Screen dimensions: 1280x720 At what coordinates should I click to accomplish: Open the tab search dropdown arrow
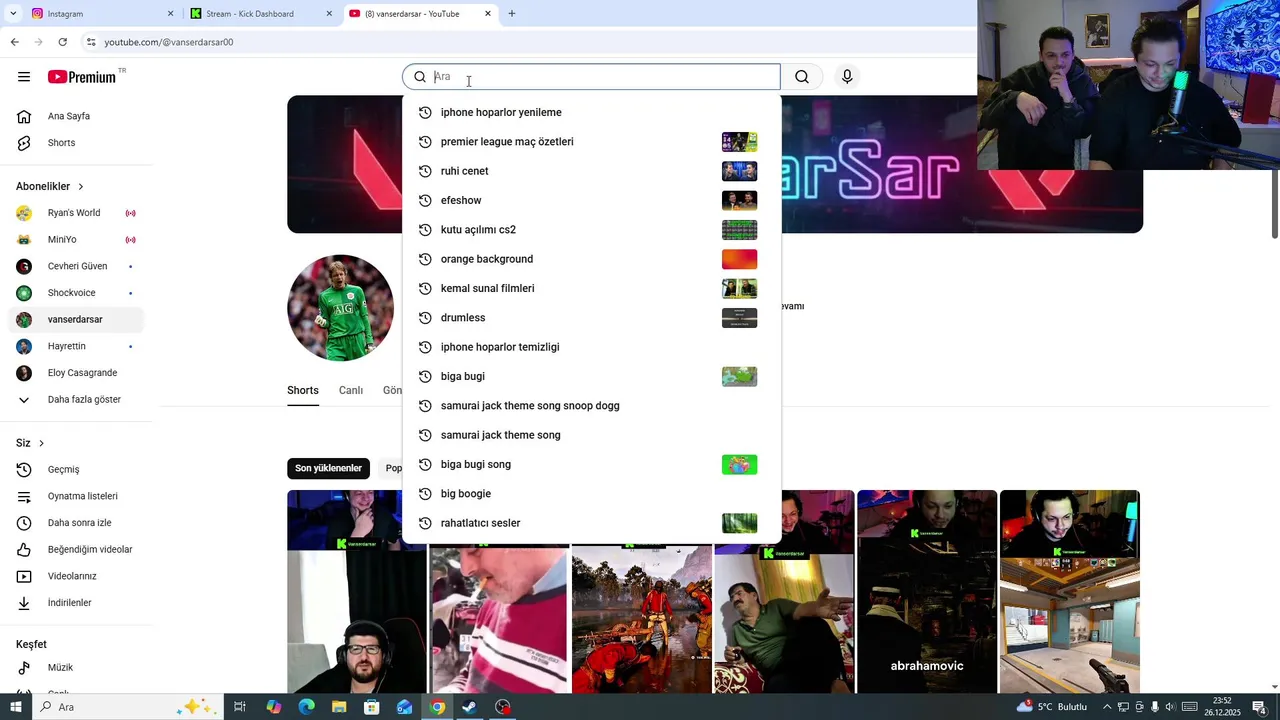(x=13, y=14)
